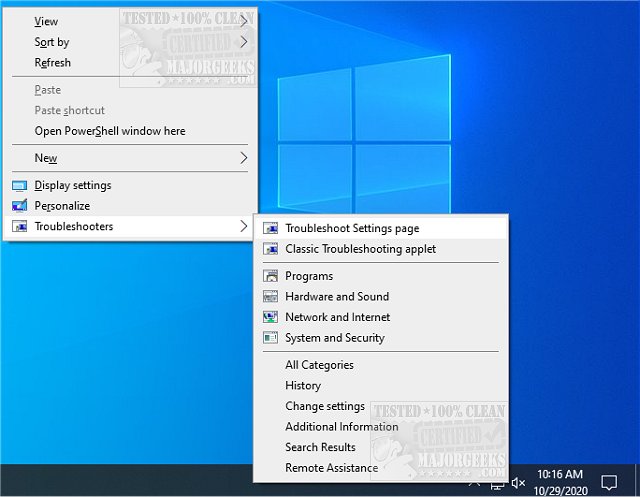Choose Open PowerShell window here
Screen dimensions: 640x497
tap(110, 131)
